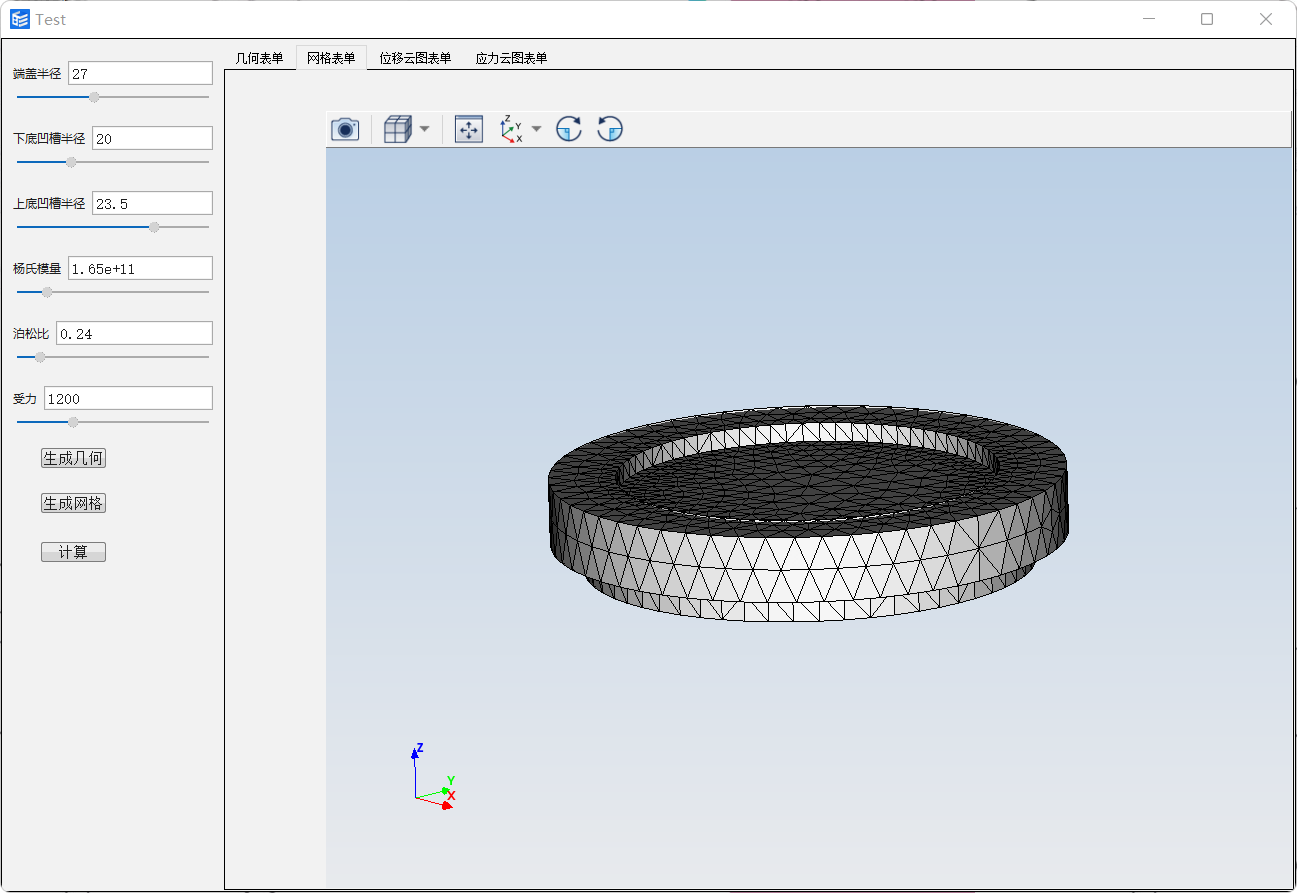The width and height of the screenshot is (1297, 893).
Task: Click the meshed end cap model in the viewport
Action: [808, 512]
